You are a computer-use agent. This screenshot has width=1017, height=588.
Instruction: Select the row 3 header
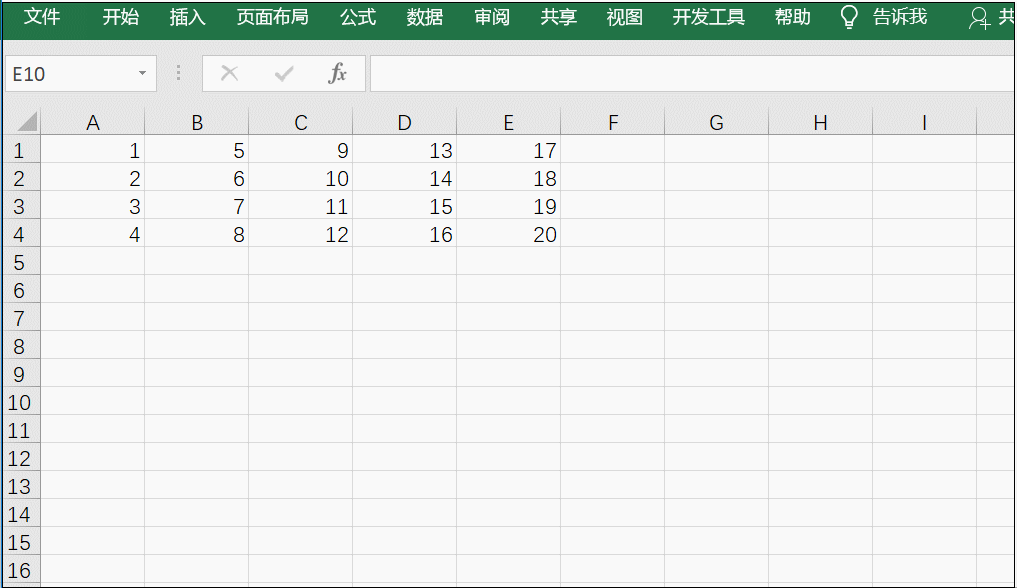[x=21, y=206]
